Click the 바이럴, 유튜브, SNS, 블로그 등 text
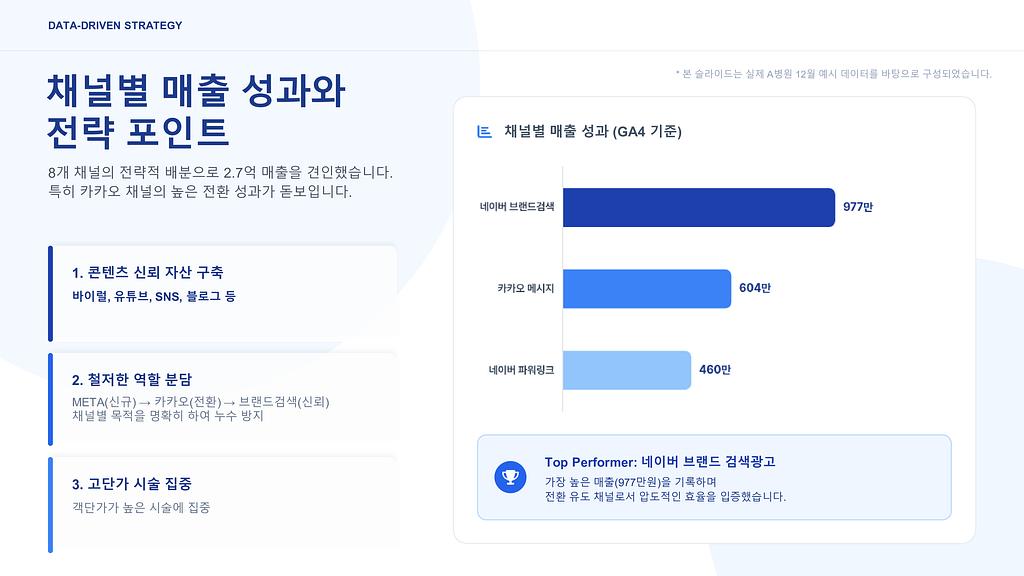Image resolution: width=1024 pixels, height=576 pixels. [x=154, y=297]
